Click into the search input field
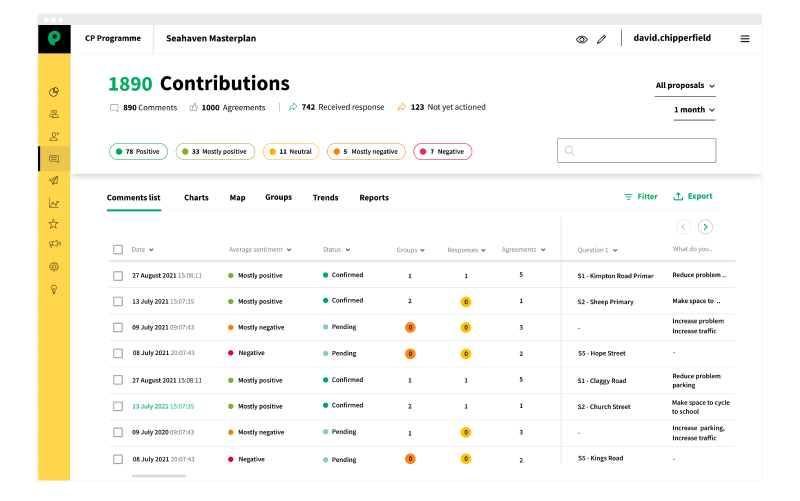800x501 pixels. coord(636,151)
